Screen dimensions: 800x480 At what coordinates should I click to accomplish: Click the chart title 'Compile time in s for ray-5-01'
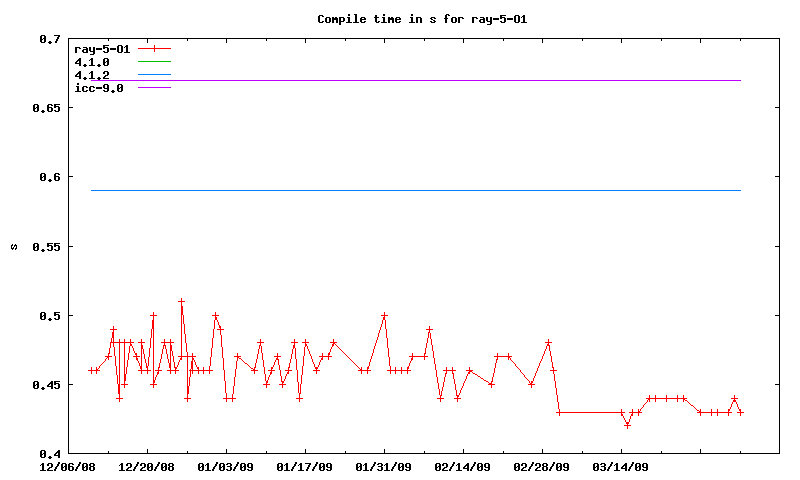(x=400, y=19)
